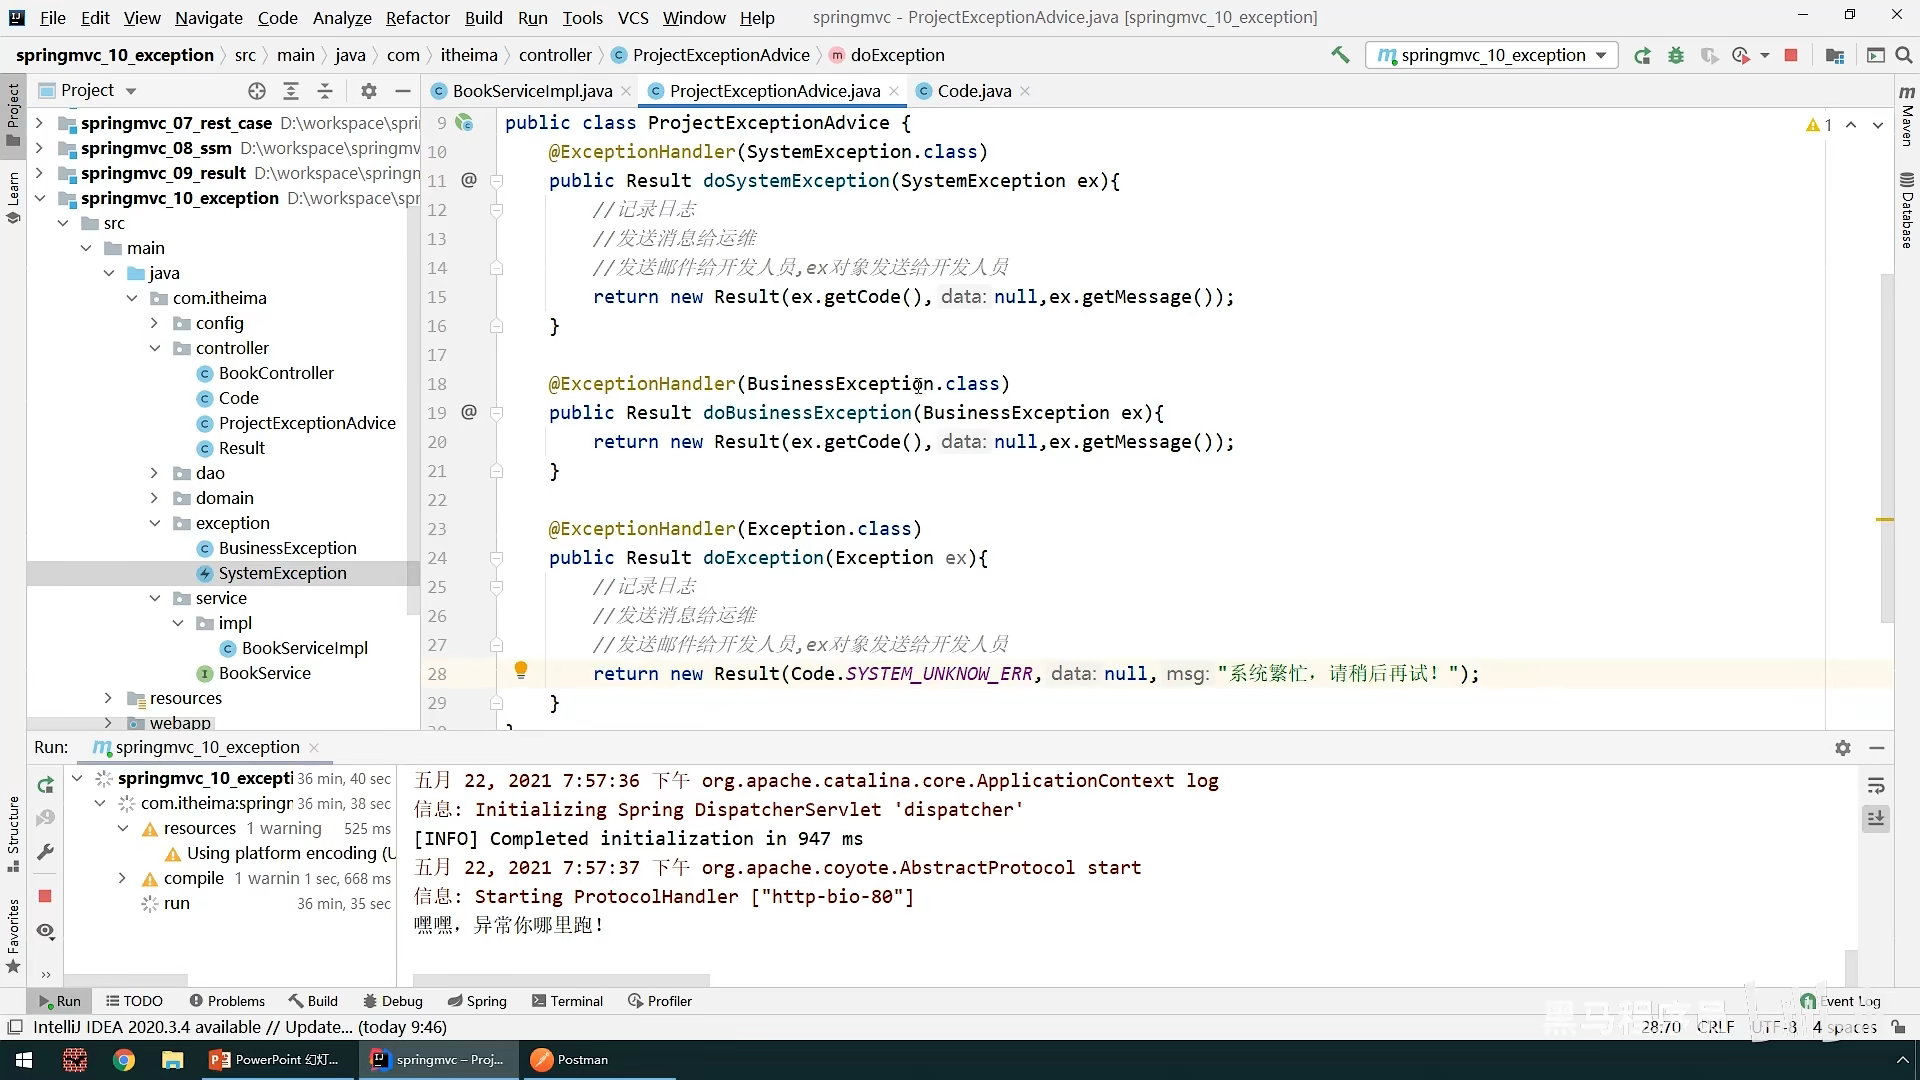
Task: Open the Terminal tool window button
Action: point(567,1001)
